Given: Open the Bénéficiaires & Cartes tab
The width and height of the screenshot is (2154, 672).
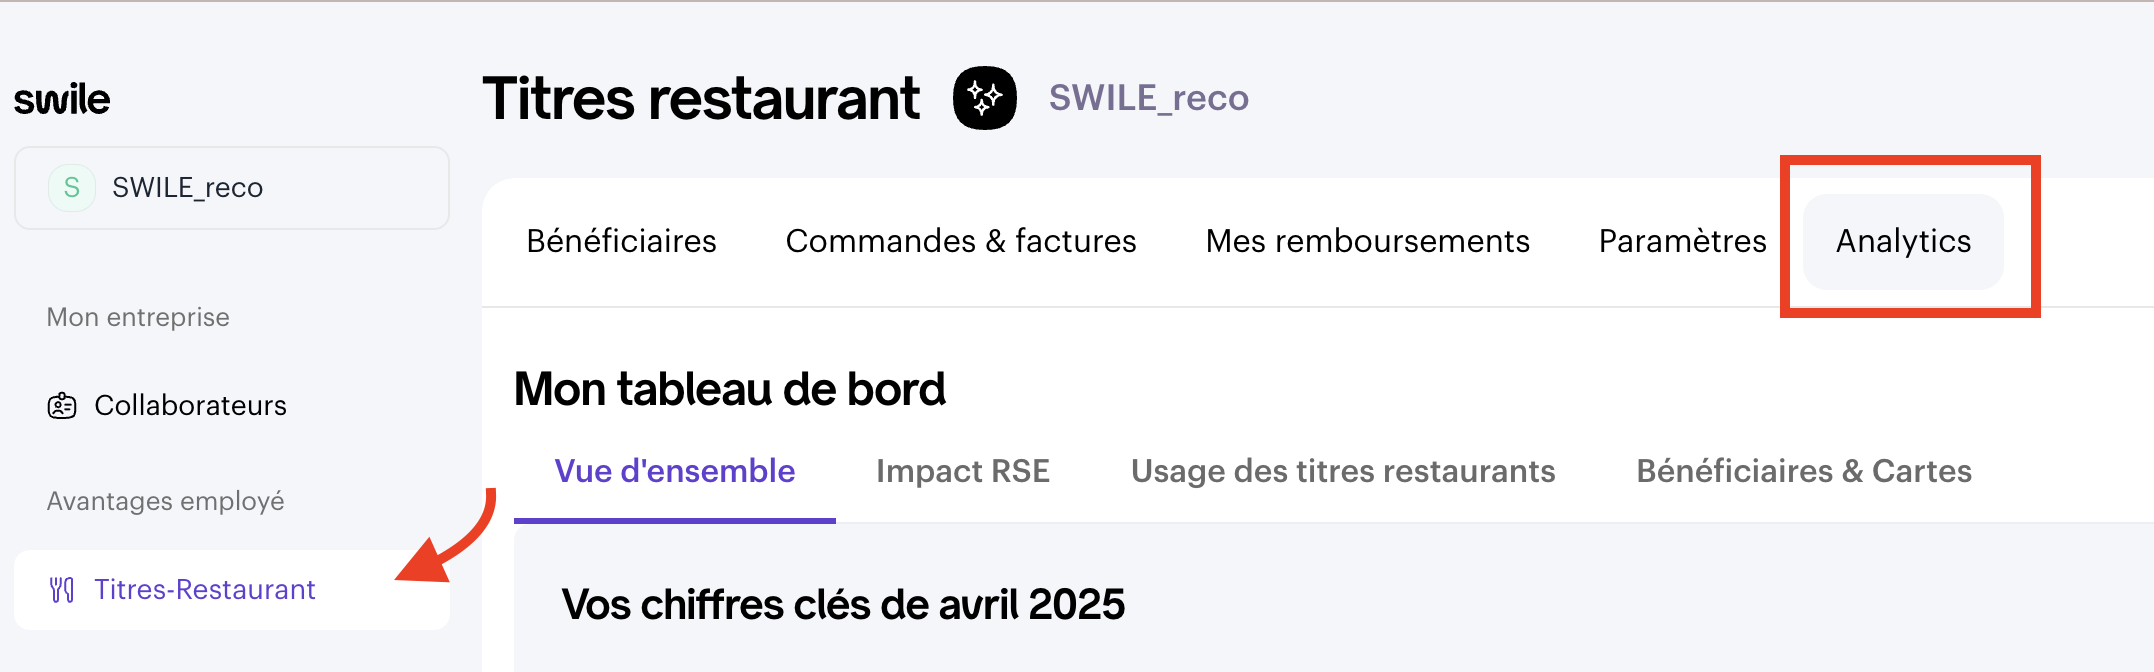Looking at the screenshot, I should click(x=1804, y=471).
